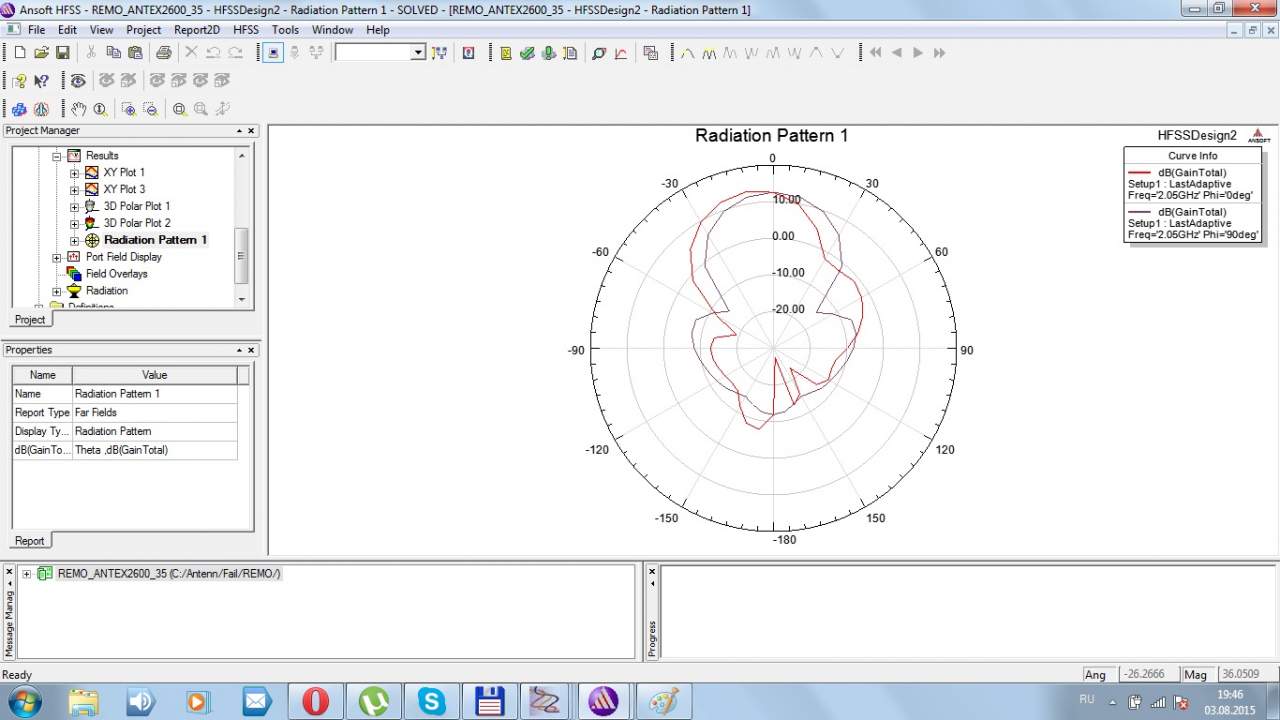Expand the XY Plot 1 tree node
The width and height of the screenshot is (1280, 720).
coord(75,173)
